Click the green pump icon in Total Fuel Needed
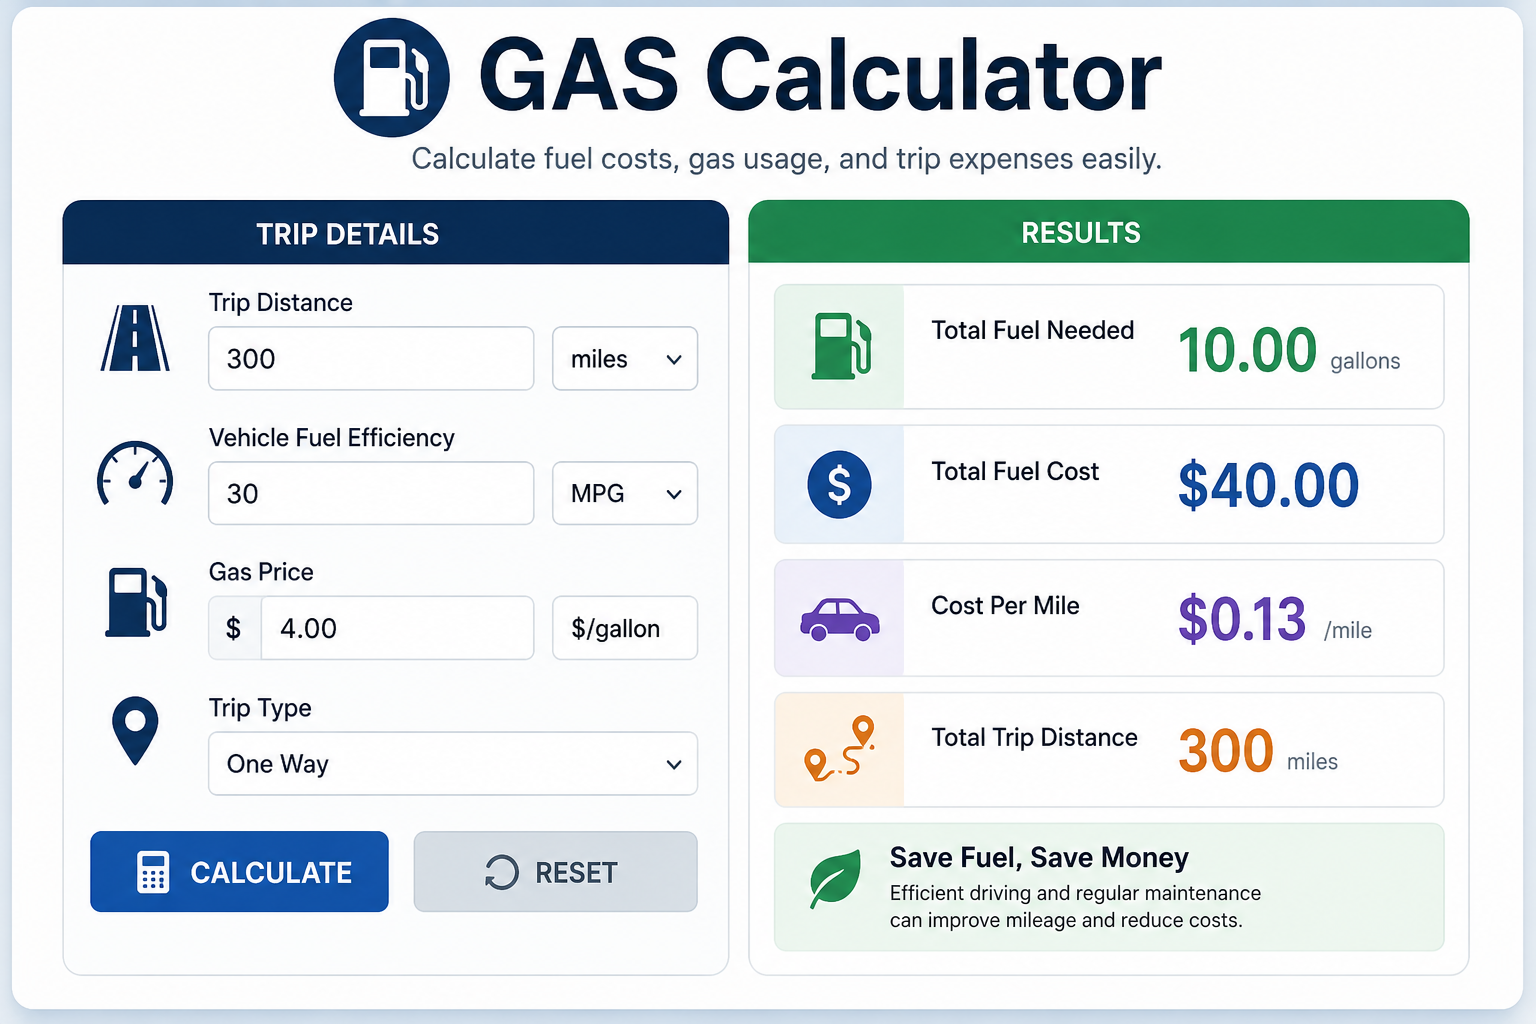 click(841, 346)
